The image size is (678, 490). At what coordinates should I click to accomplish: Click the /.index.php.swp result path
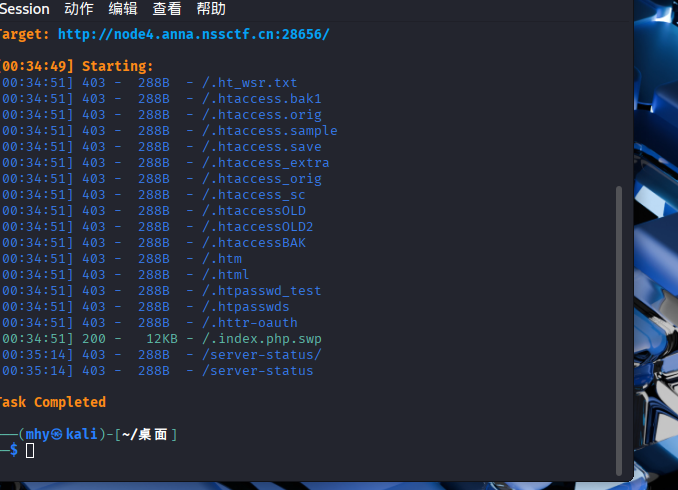point(261,339)
